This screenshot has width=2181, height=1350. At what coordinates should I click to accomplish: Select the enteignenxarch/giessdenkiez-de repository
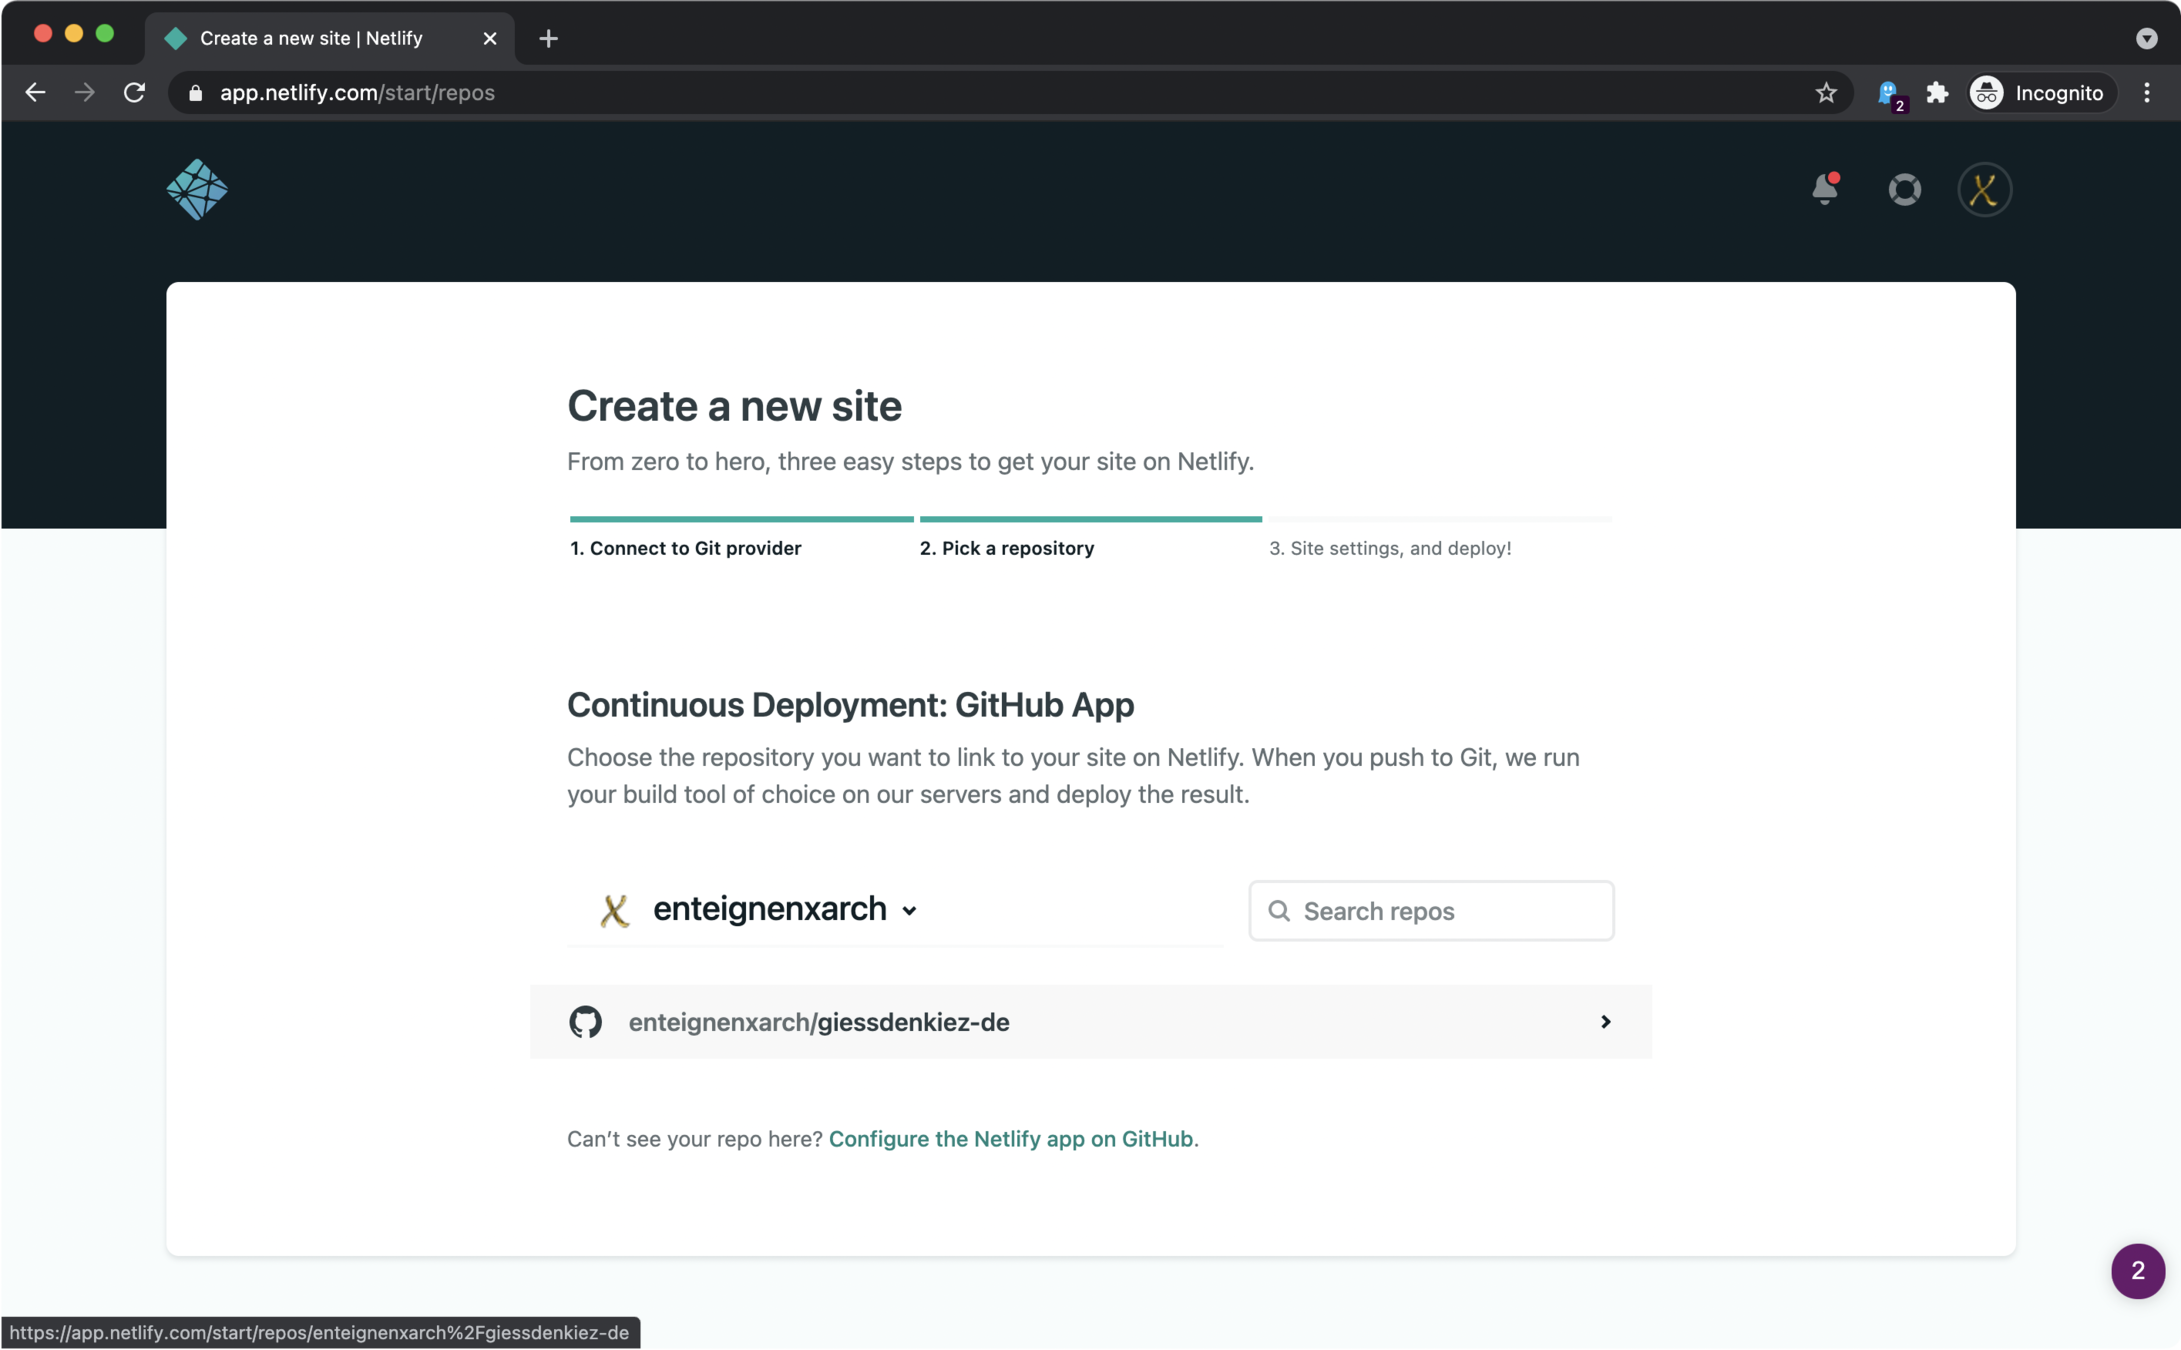pyautogui.click(x=818, y=1021)
